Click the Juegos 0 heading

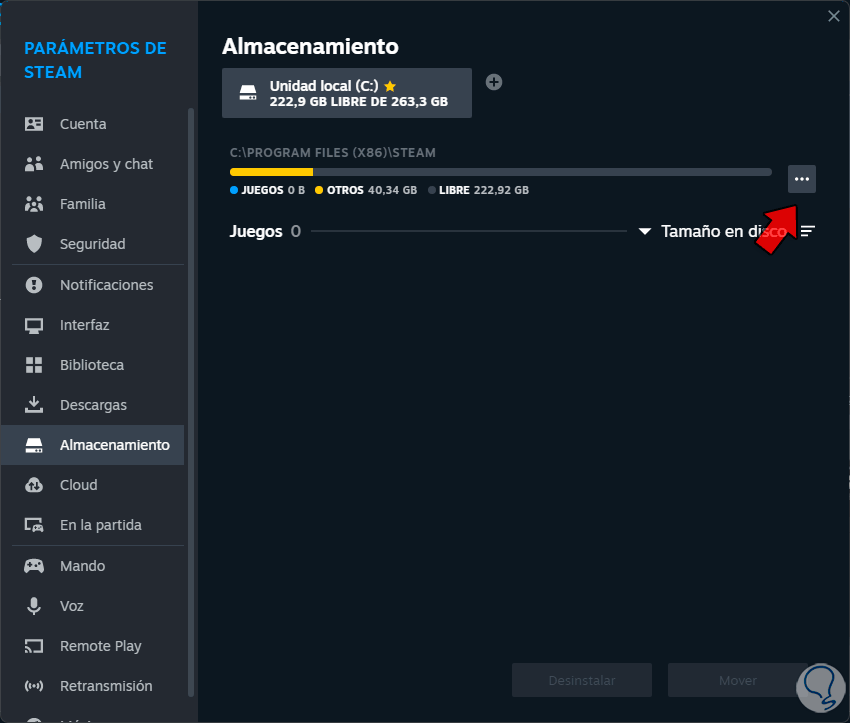coord(265,231)
